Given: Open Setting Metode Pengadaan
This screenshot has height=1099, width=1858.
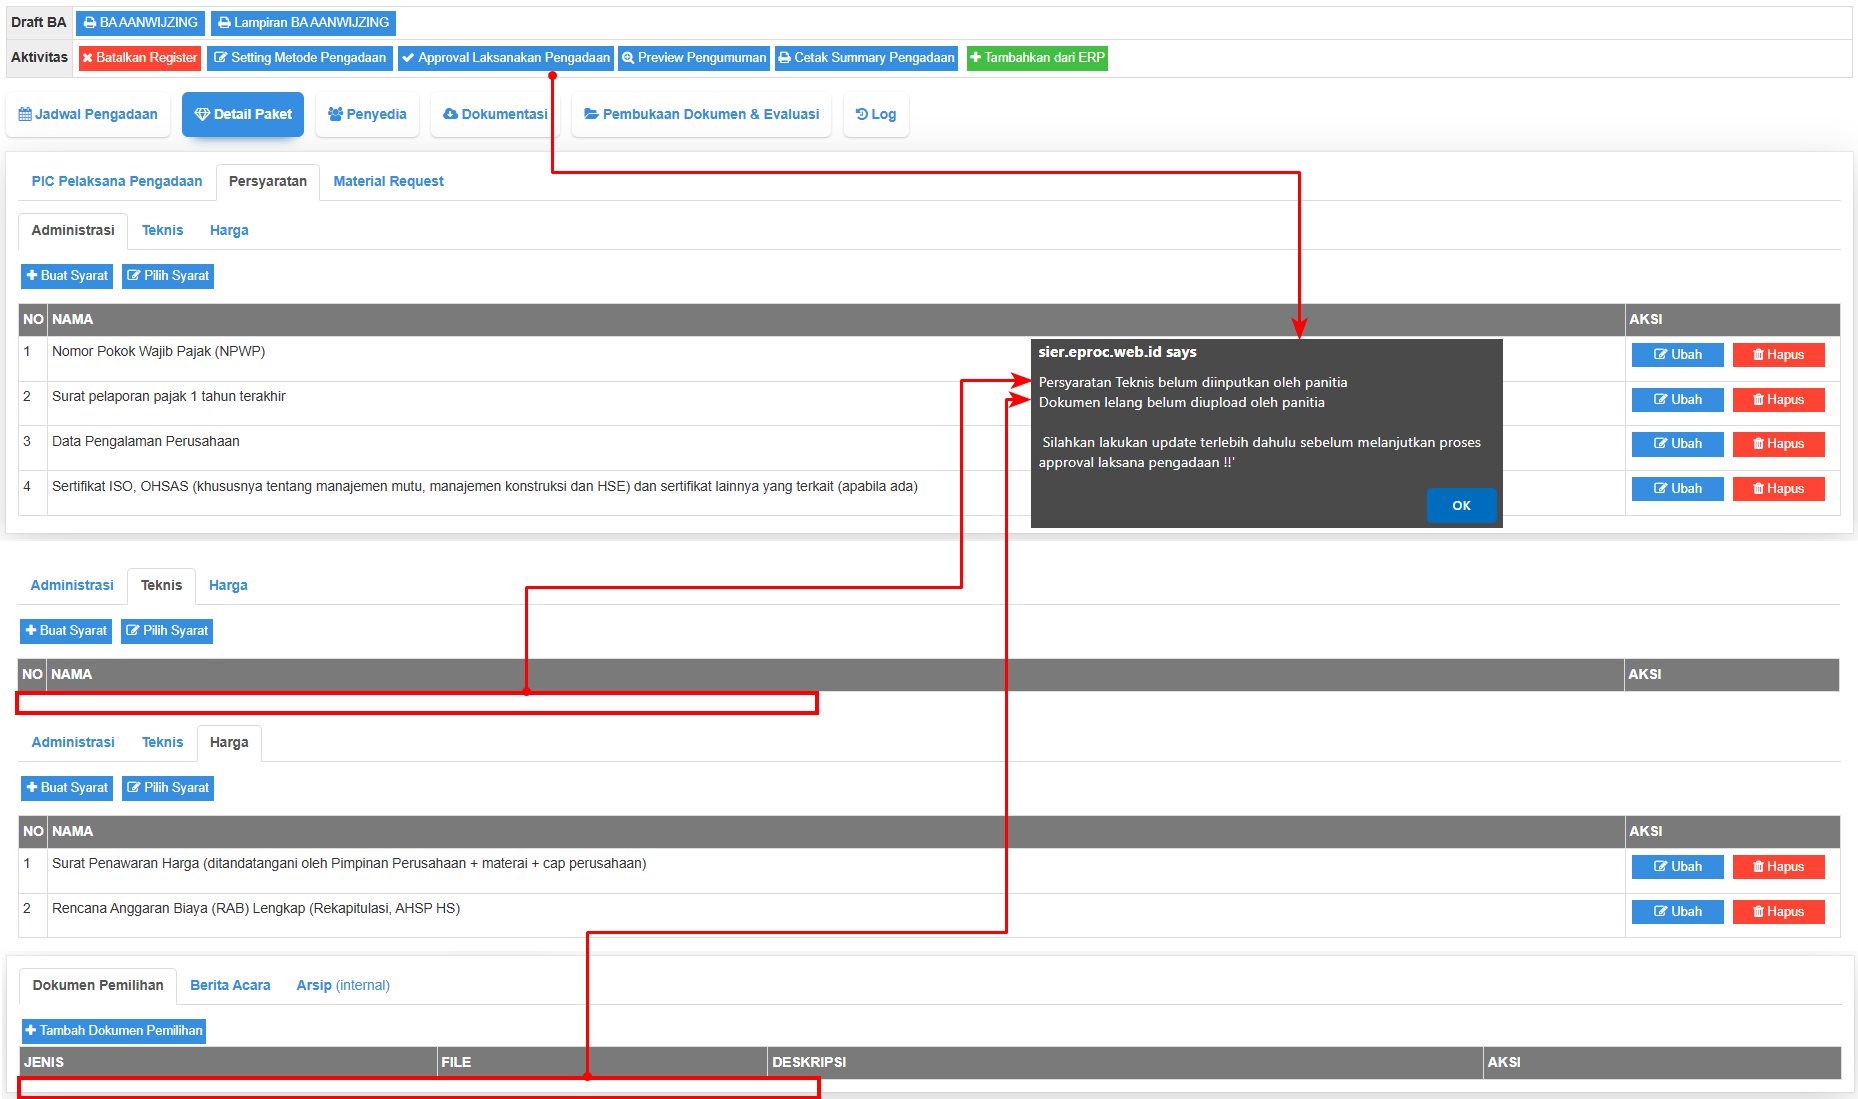Looking at the screenshot, I should pyautogui.click(x=300, y=58).
